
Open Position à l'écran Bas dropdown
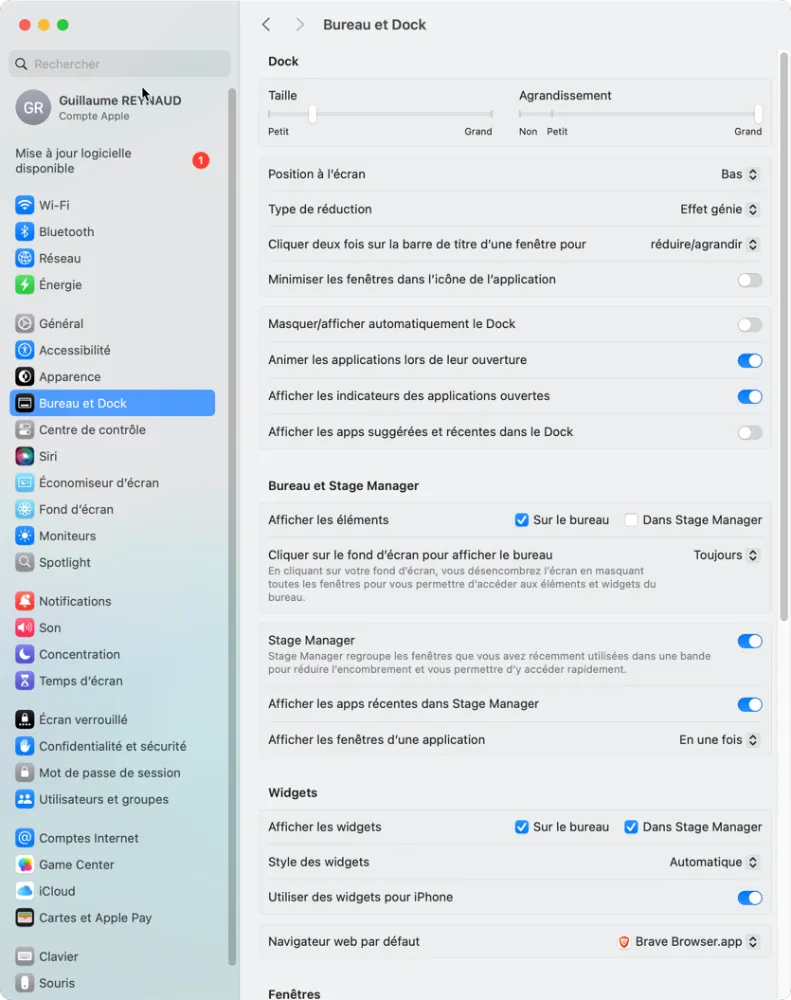click(x=739, y=174)
